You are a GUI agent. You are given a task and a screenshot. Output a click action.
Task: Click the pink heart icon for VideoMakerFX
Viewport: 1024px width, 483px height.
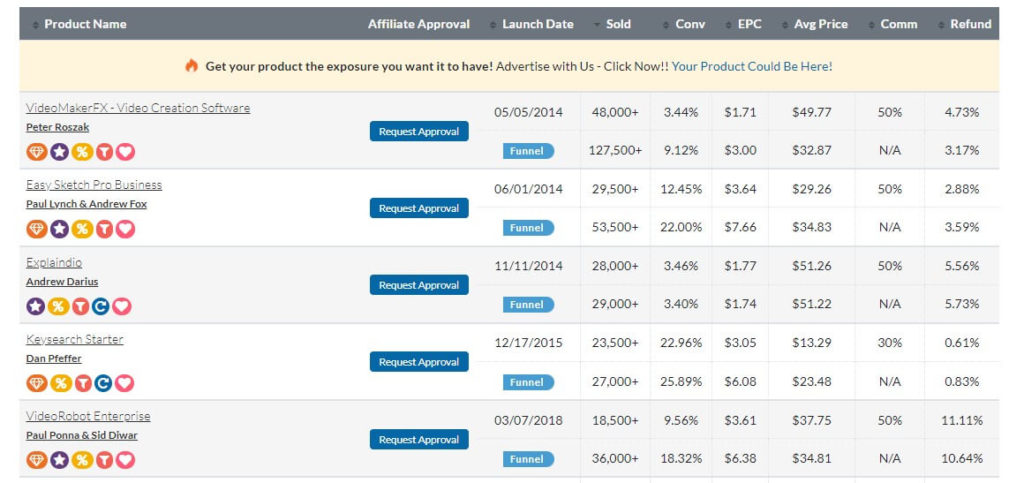pyautogui.click(x=125, y=152)
